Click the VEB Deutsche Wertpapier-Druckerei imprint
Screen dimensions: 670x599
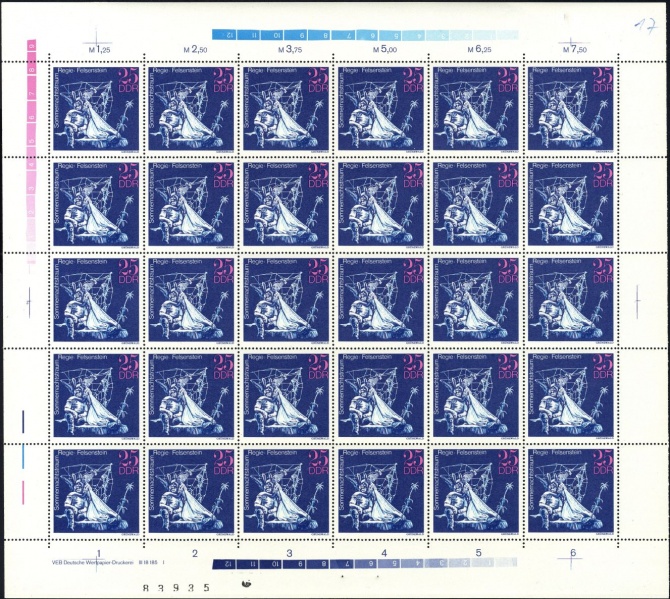[108, 563]
